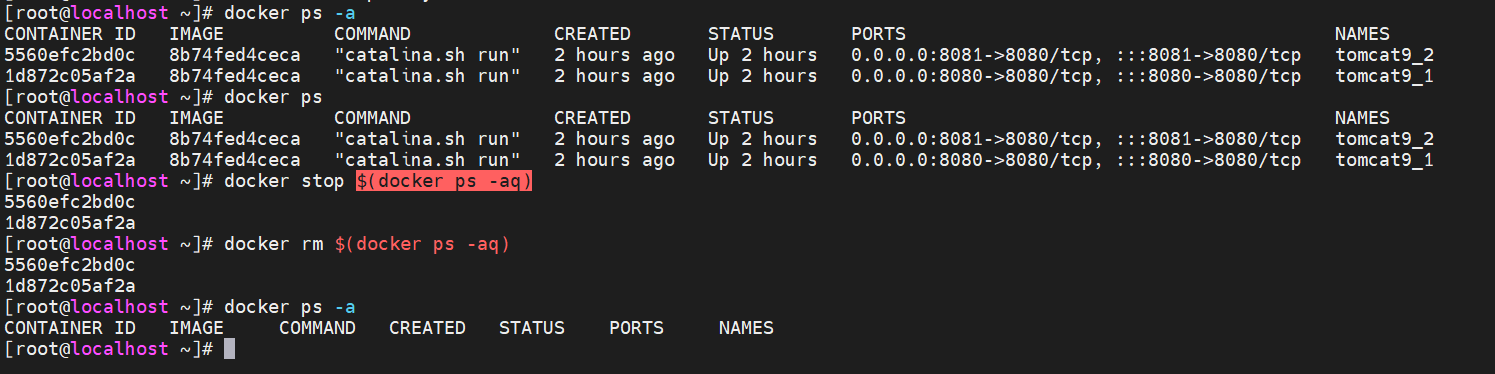Click the highlighted $(docker ps -aq) text
Viewport: 1495px width, 374px height.
(x=443, y=181)
